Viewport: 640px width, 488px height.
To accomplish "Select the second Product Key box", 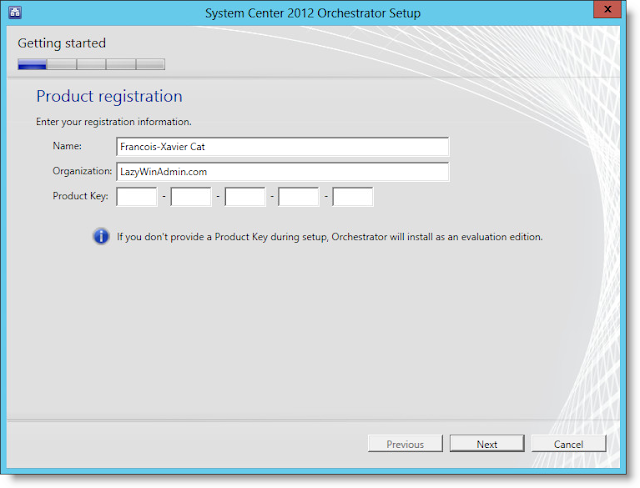I will (191, 197).
